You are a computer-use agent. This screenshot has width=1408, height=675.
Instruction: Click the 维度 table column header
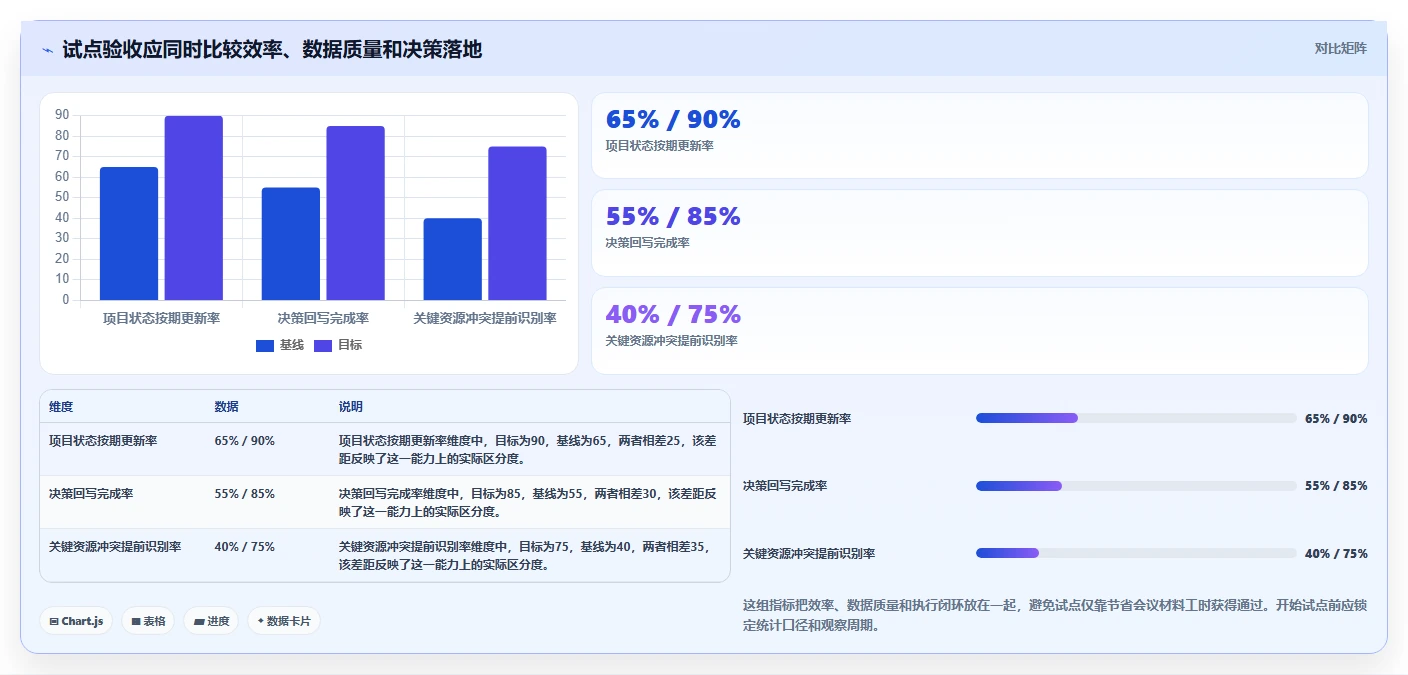[61, 407]
